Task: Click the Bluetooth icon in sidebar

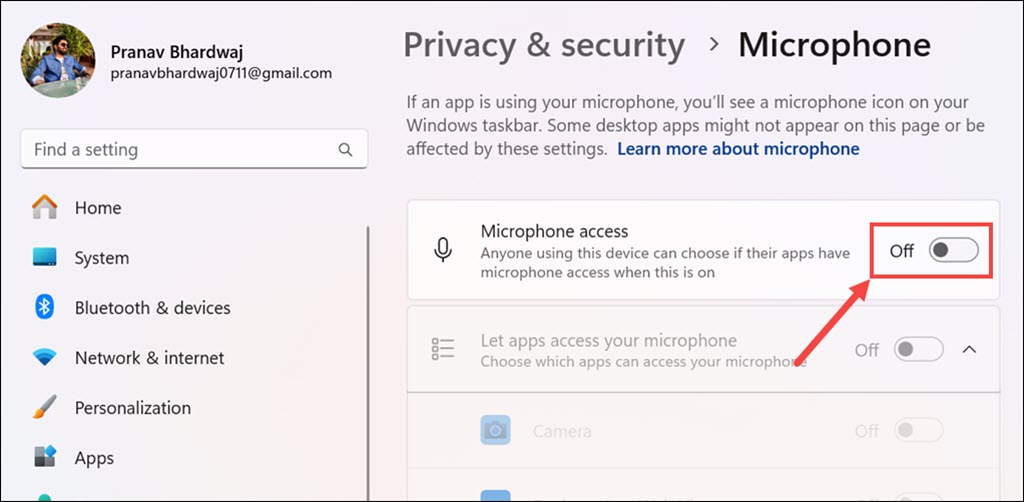Action: [x=45, y=308]
